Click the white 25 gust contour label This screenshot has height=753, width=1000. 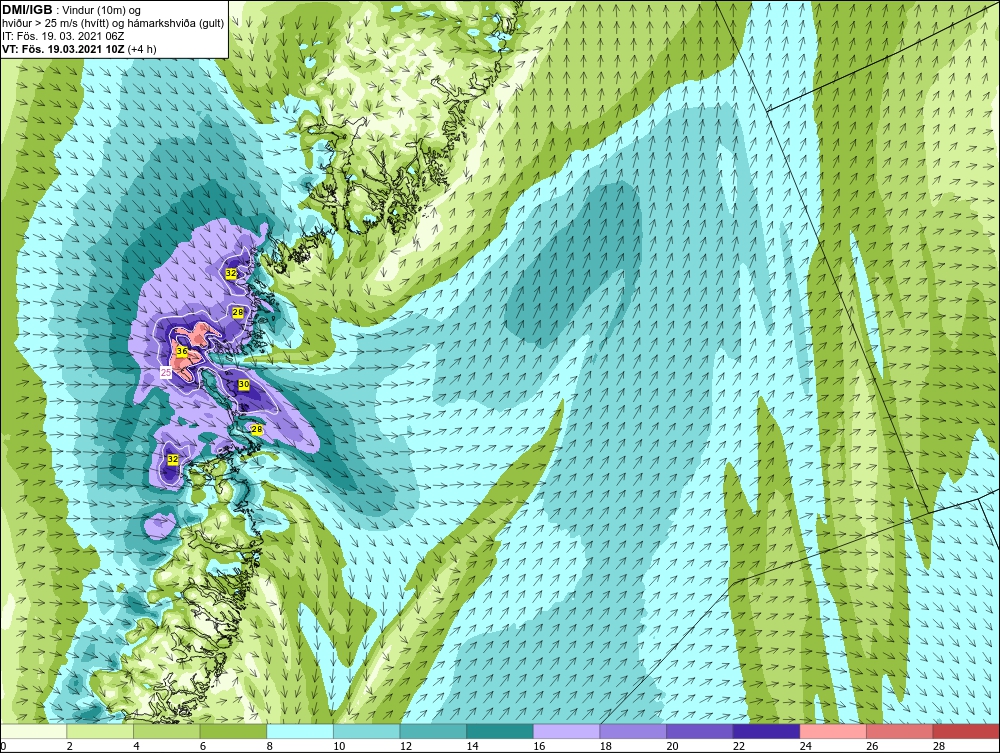tap(166, 373)
